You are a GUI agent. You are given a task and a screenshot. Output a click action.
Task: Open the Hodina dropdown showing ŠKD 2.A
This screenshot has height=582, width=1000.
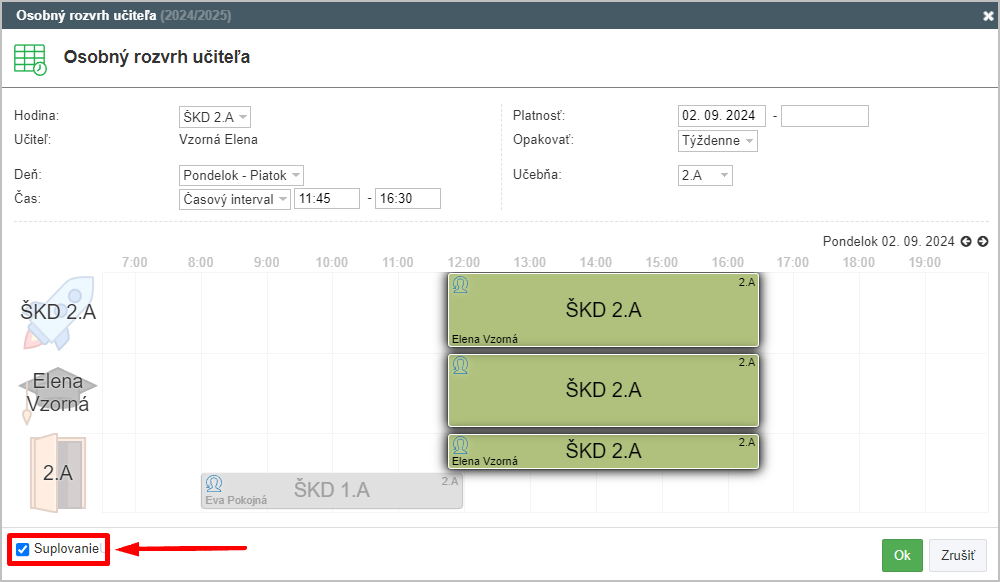click(215, 117)
